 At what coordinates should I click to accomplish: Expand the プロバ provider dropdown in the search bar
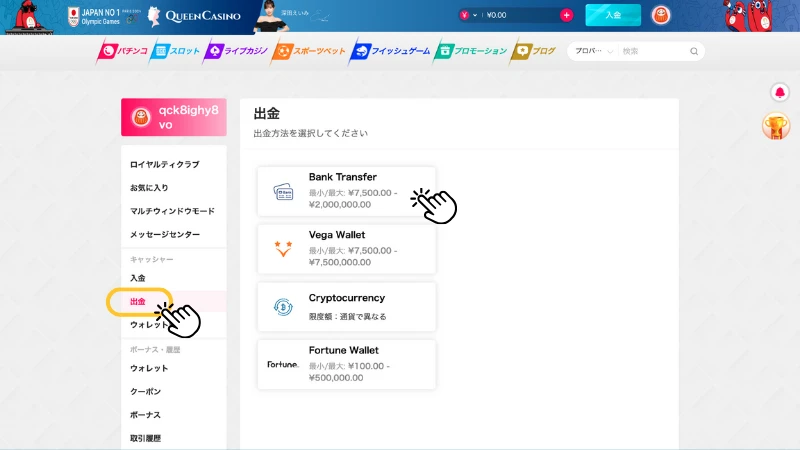(x=593, y=51)
